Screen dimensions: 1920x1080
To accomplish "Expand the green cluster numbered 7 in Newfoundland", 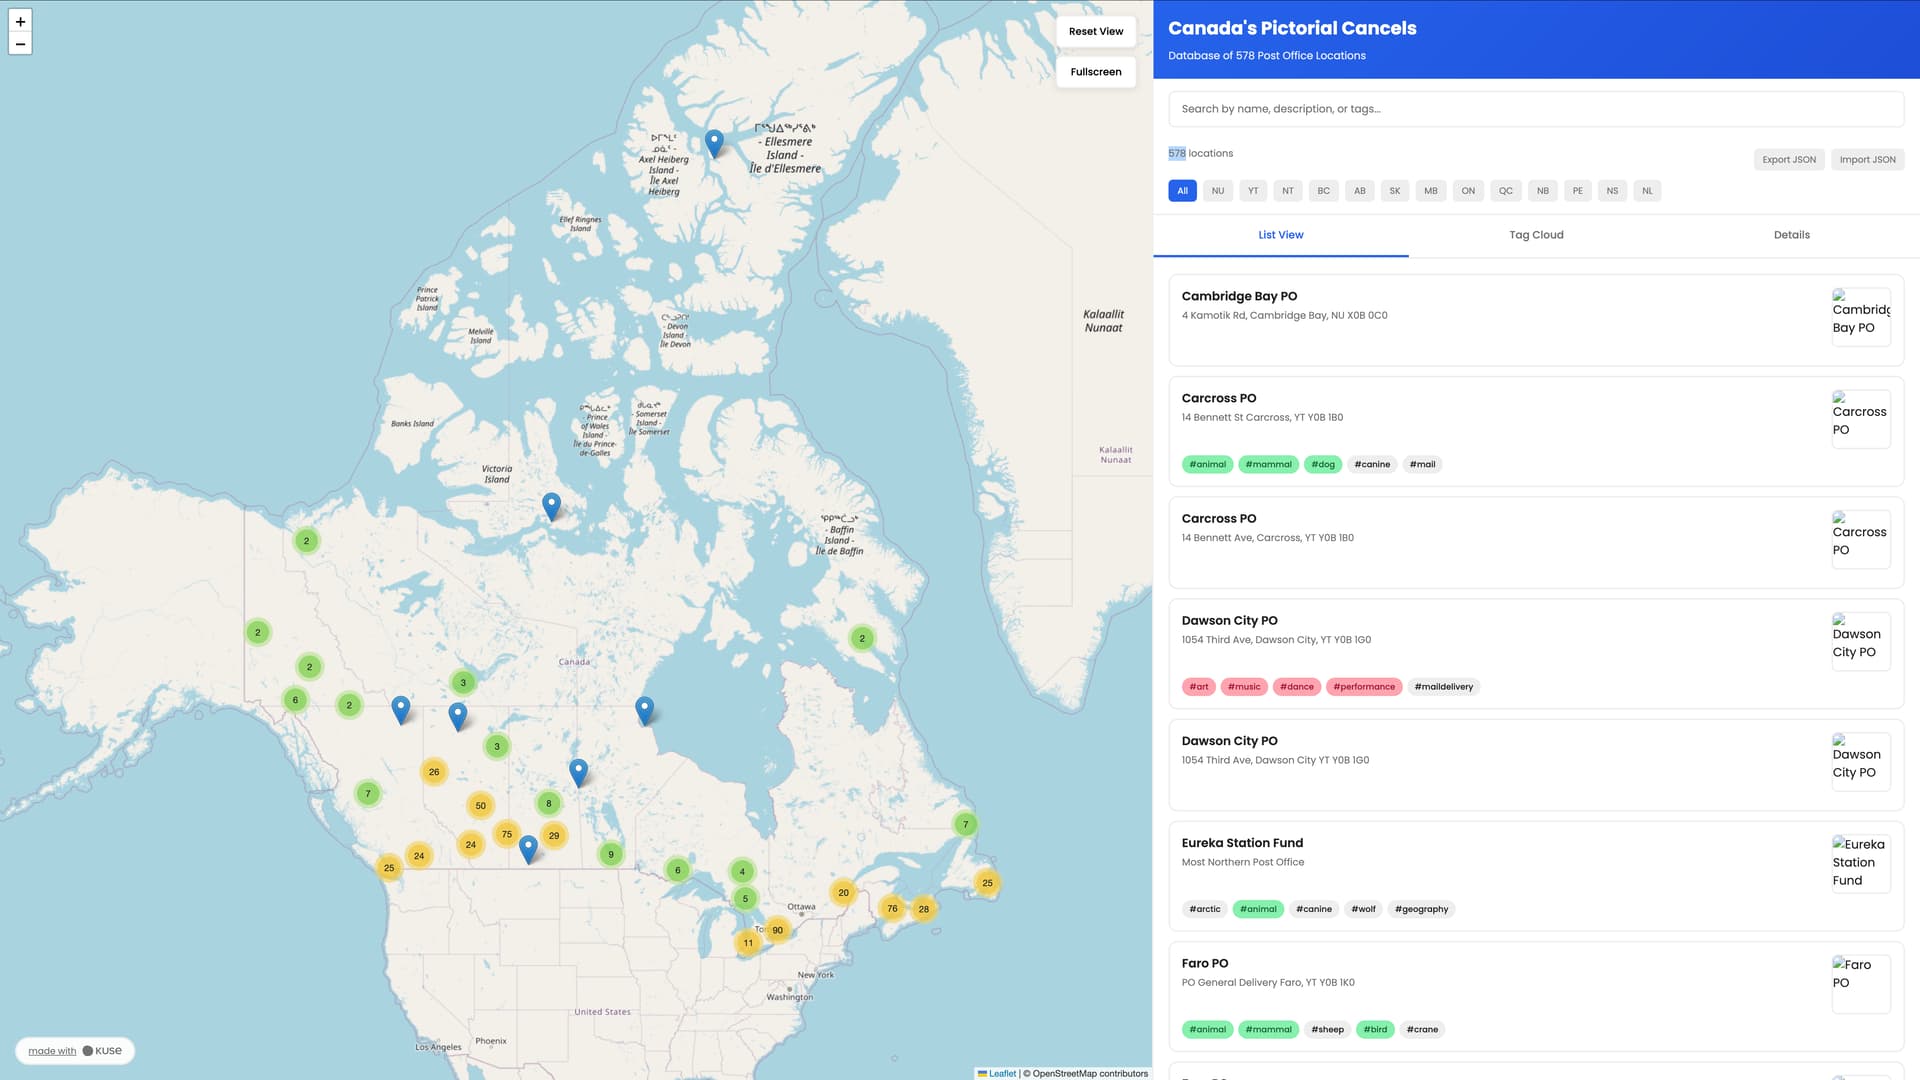I will [965, 825].
